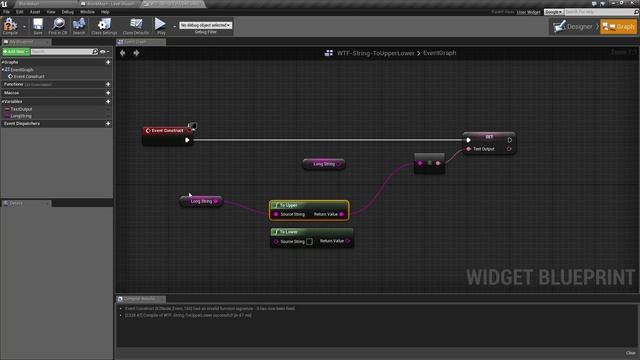
Task: Click the SET node execution input pin
Action: coord(469,140)
